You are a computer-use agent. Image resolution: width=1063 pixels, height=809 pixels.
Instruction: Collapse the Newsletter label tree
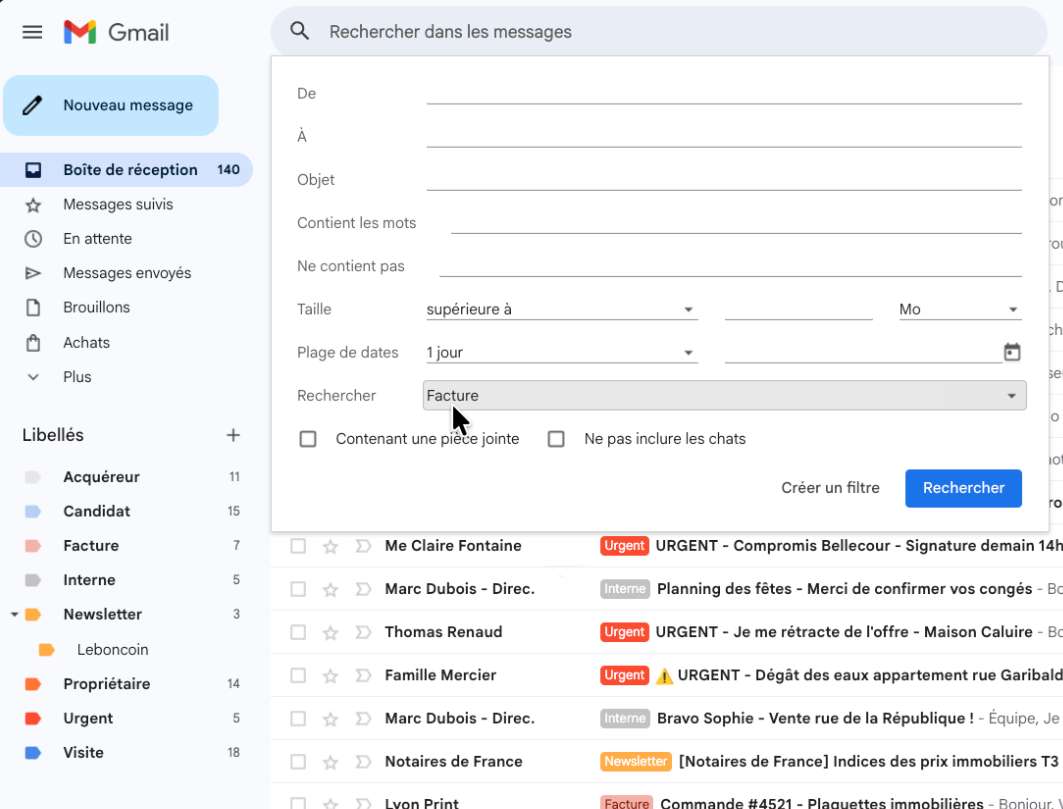point(15,614)
